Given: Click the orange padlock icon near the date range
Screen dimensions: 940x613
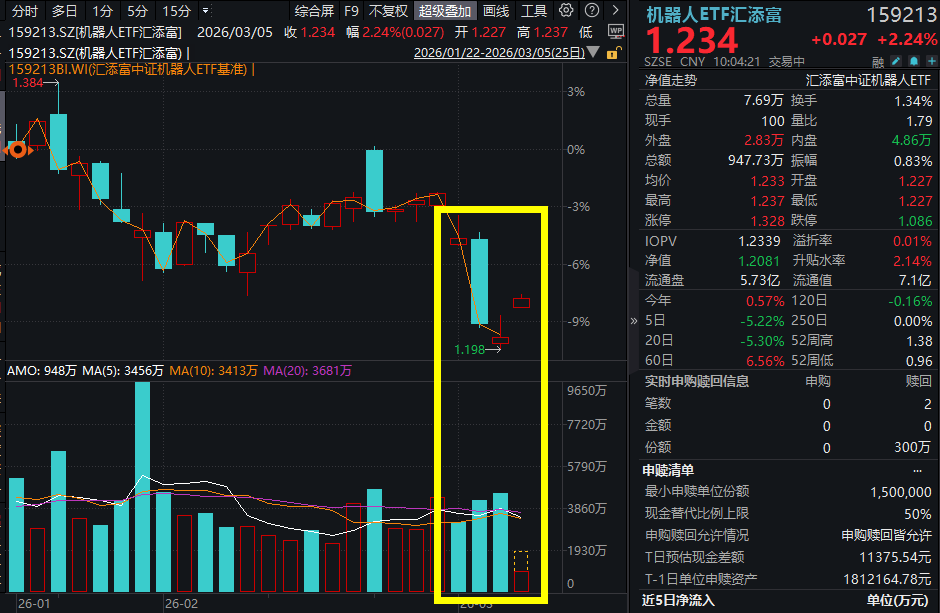Looking at the screenshot, I should (x=612, y=53).
